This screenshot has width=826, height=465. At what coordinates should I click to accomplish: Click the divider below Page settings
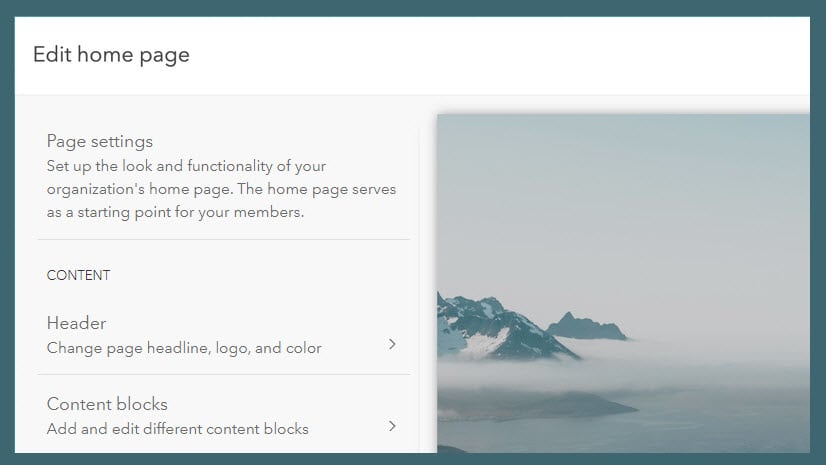pos(224,240)
